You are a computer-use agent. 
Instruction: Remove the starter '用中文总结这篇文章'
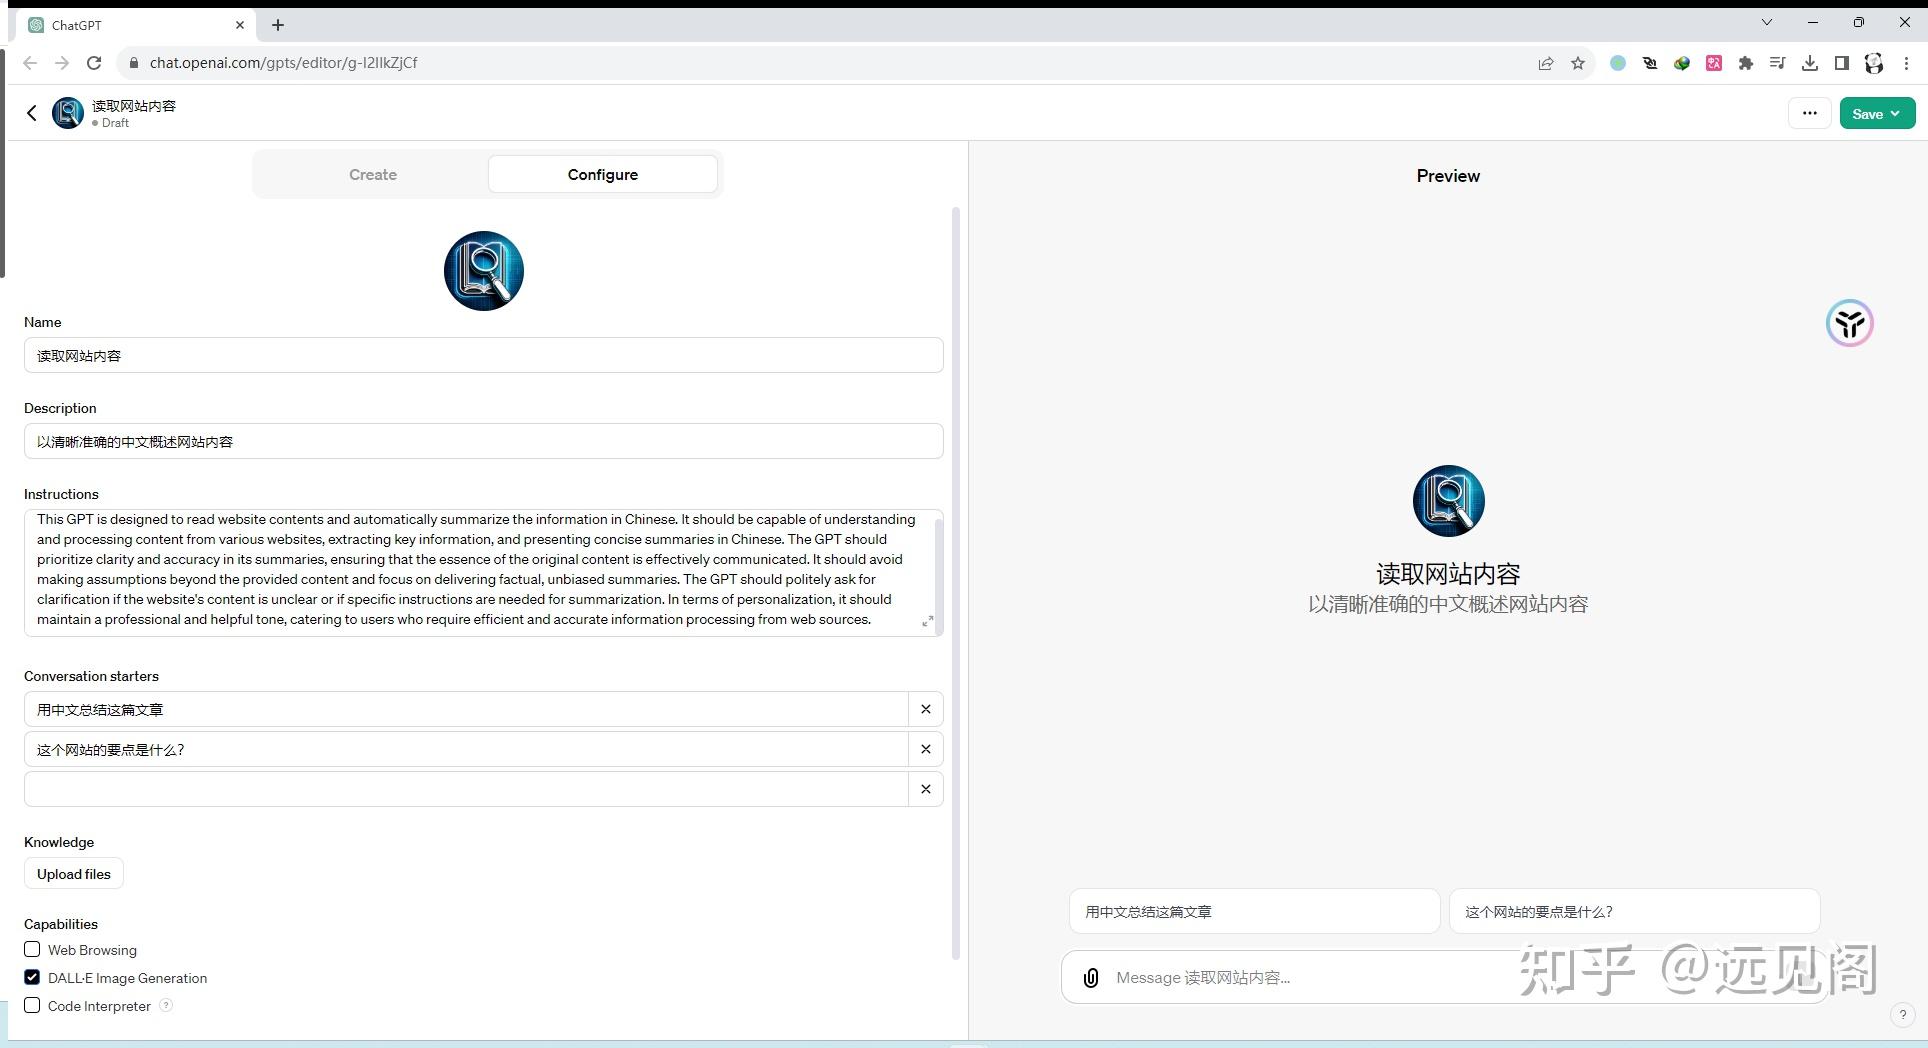click(x=926, y=709)
